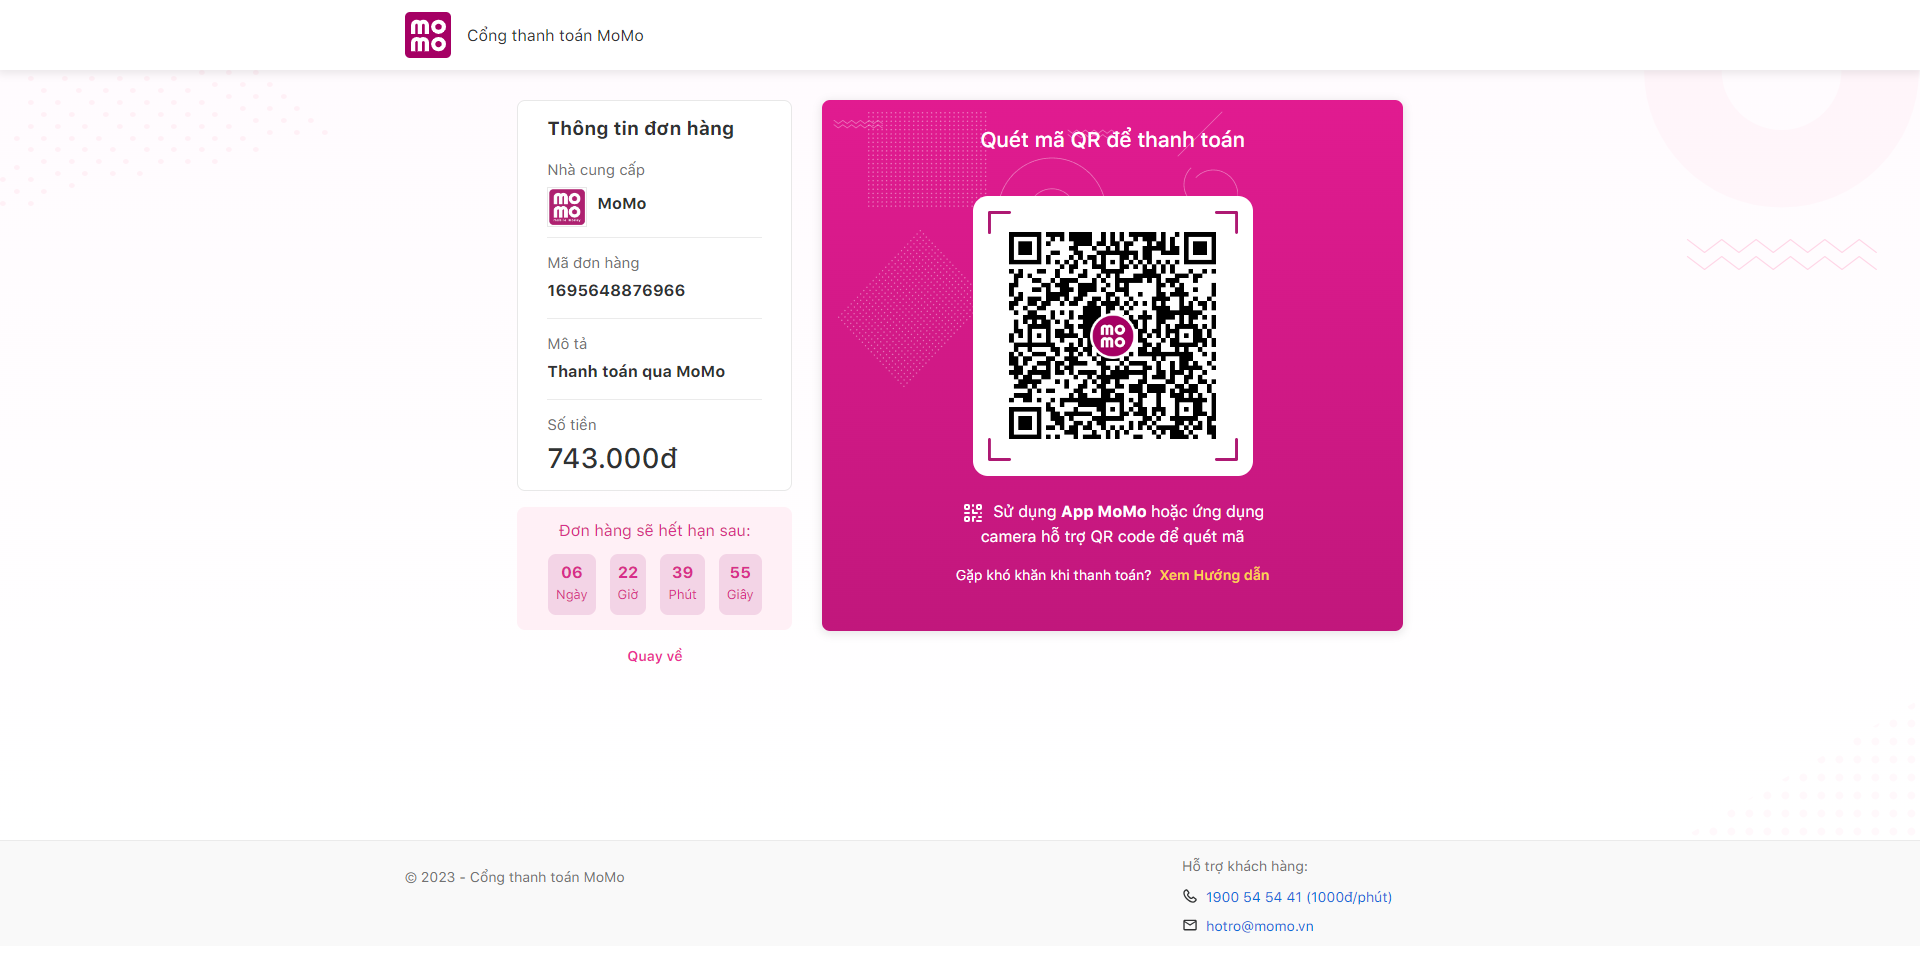Image resolution: width=1920 pixels, height=963 pixels.
Task: Click the MoMo provider icon in order info
Action: 567,206
